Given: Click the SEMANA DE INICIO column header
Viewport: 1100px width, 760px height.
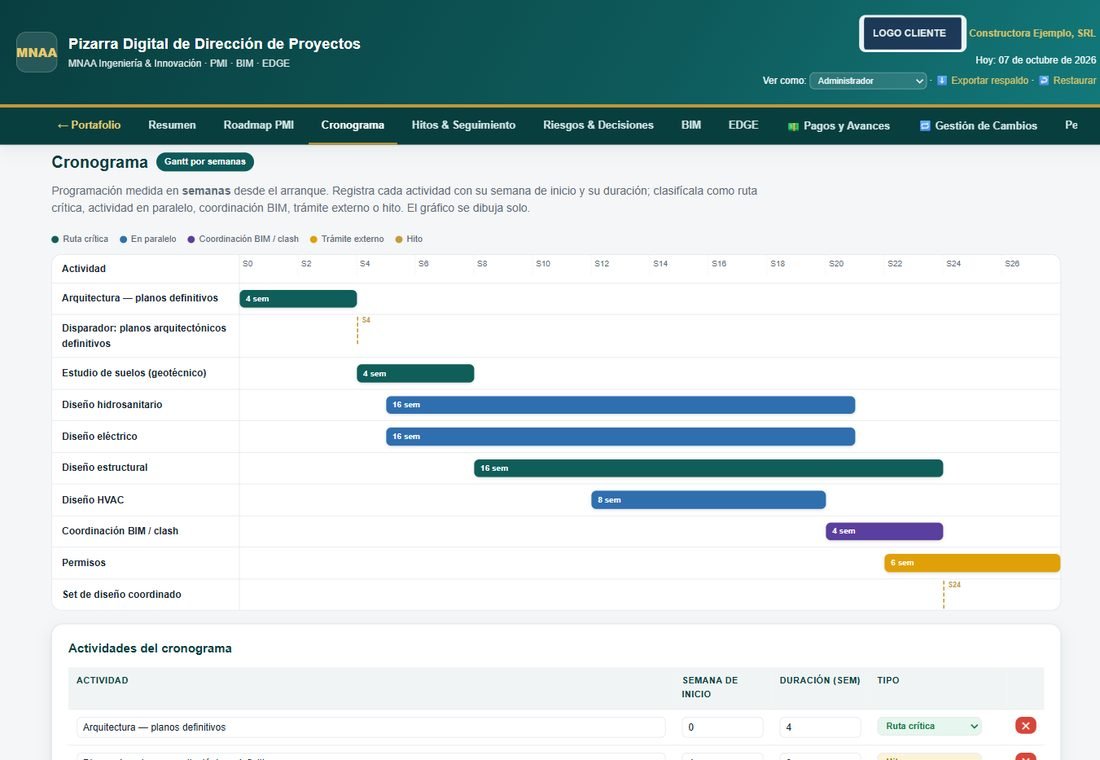Looking at the screenshot, I should (709, 687).
